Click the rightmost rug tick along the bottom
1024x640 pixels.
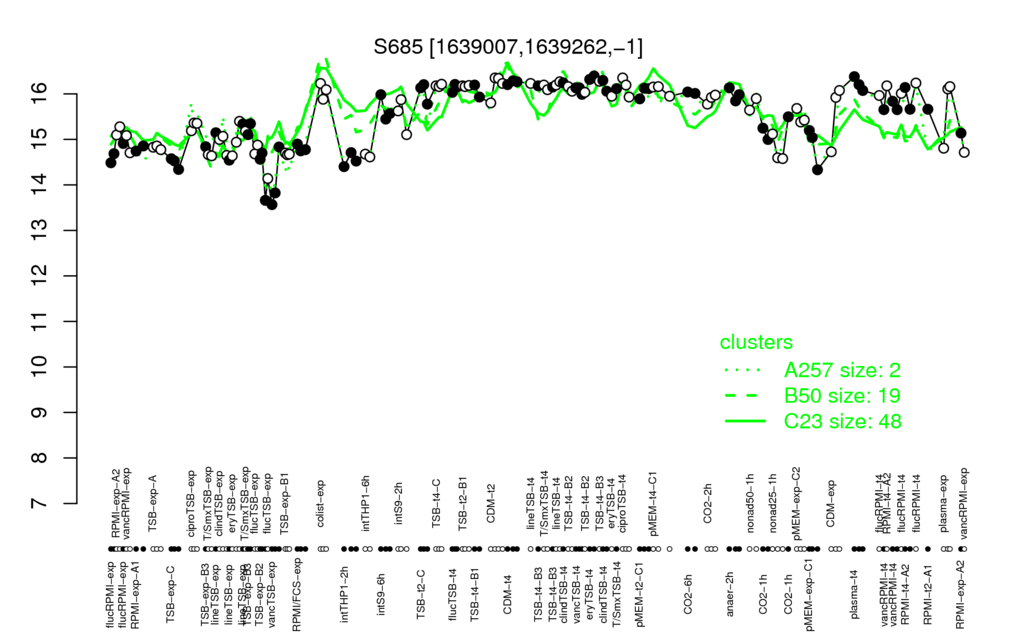(x=964, y=549)
